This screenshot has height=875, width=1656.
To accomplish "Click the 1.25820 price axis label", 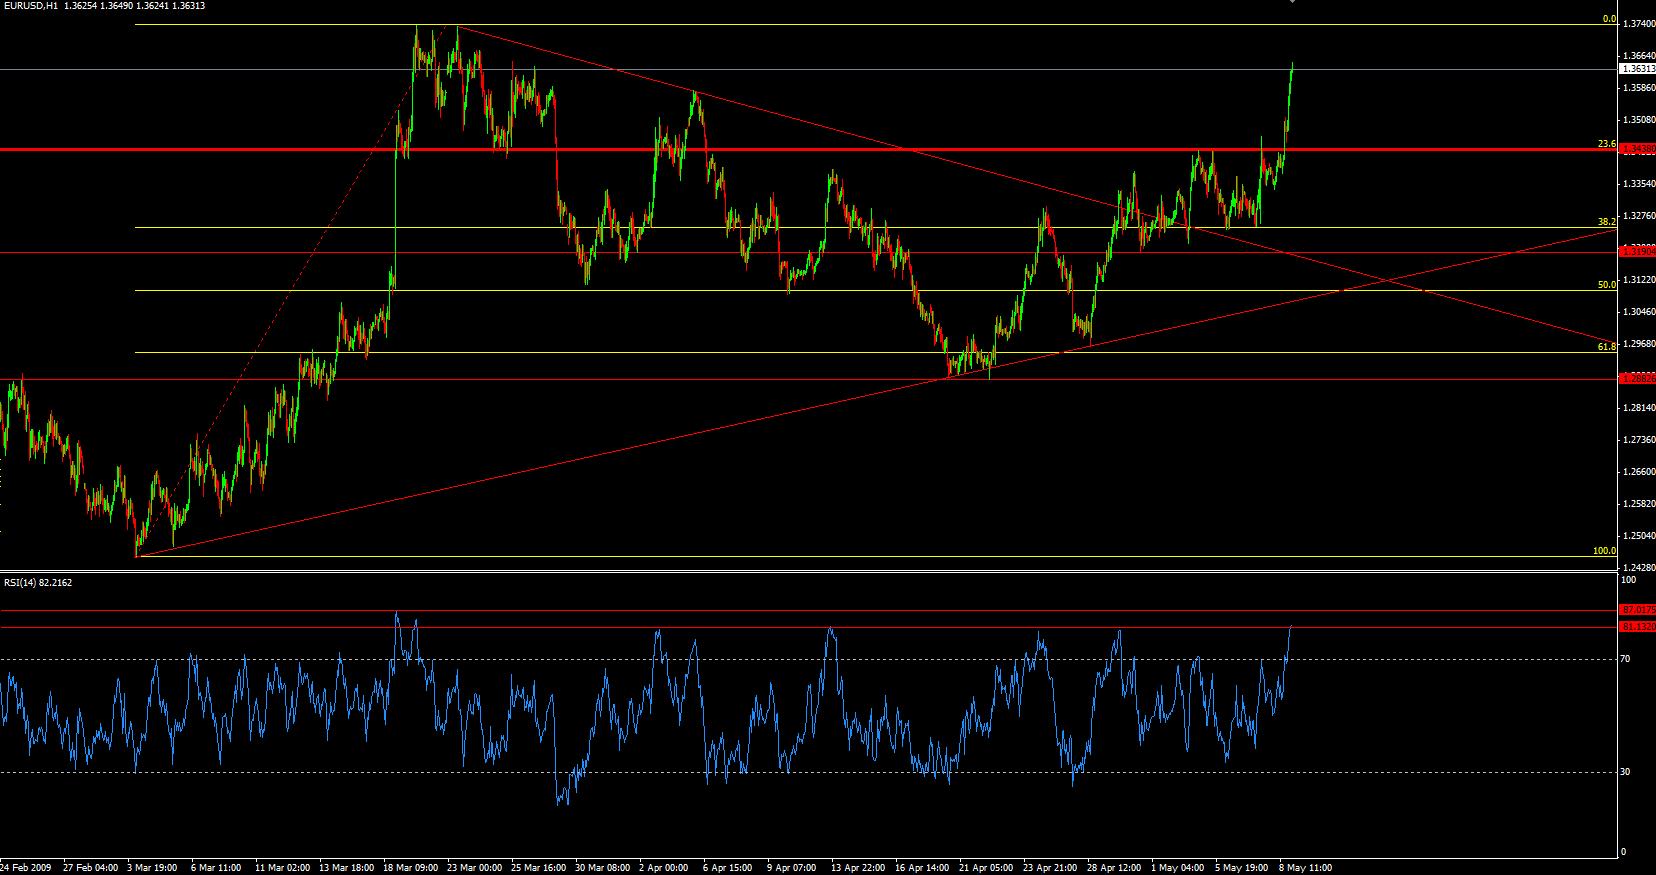I will pyautogui.click(x=1638, y=504).
